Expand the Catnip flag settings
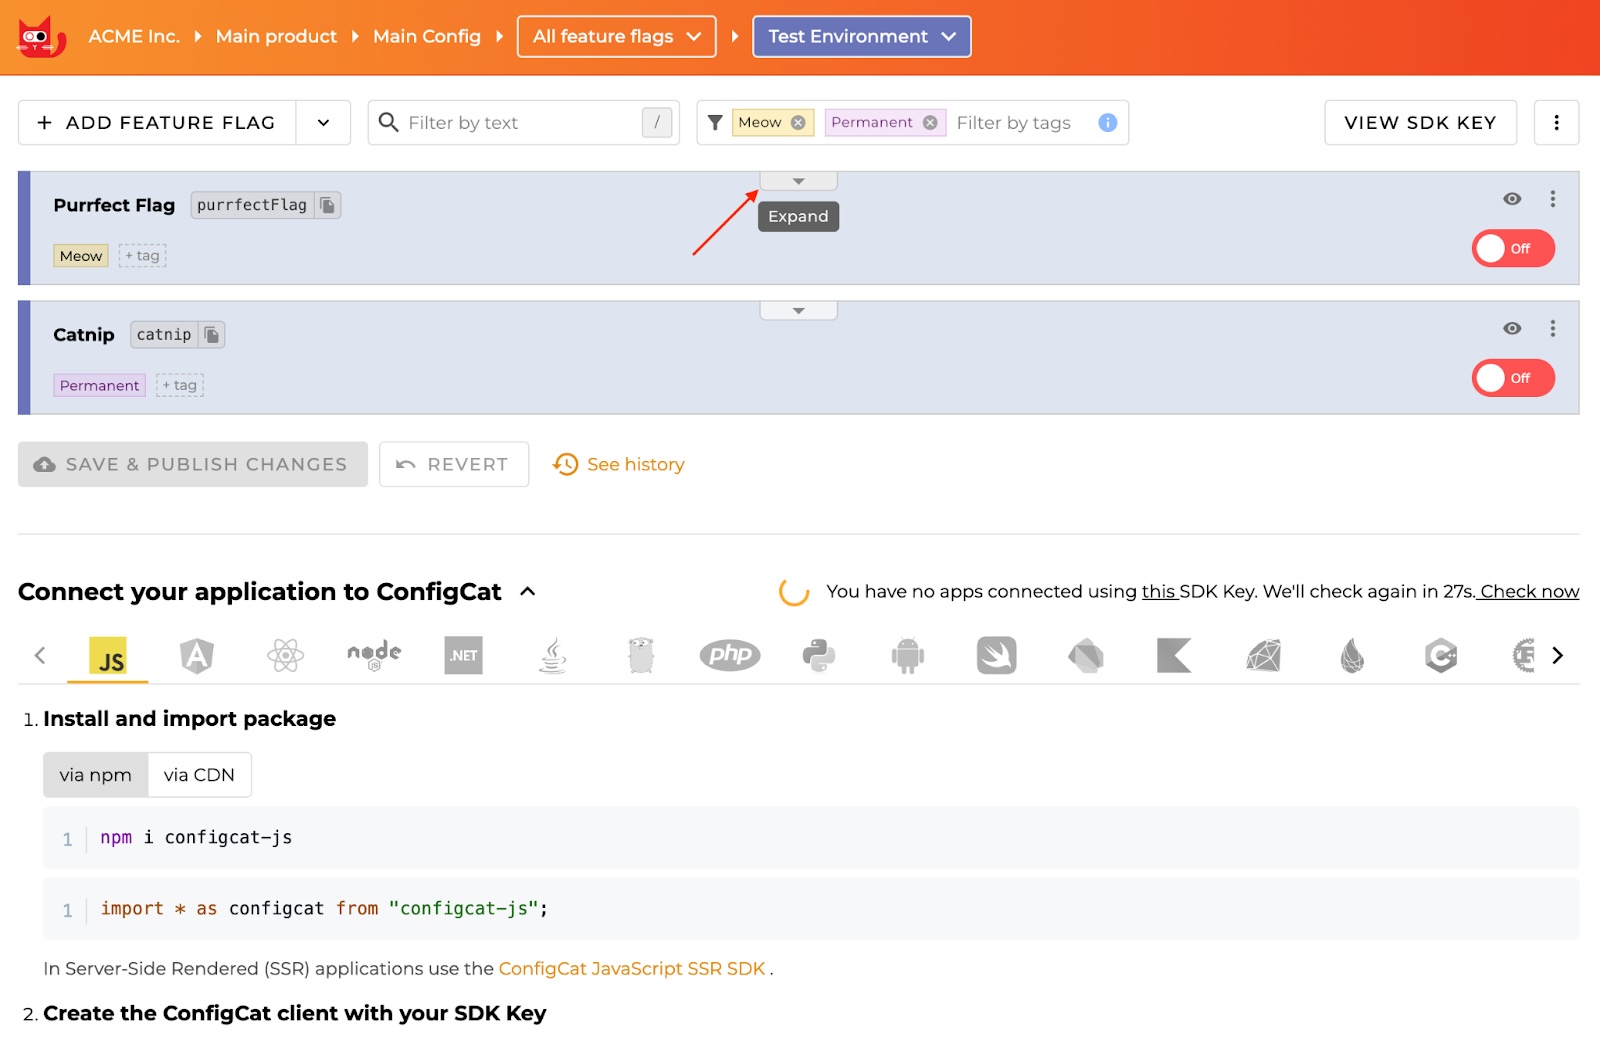Viewport: 1600px width, 1044px height. tap(798, 311)
